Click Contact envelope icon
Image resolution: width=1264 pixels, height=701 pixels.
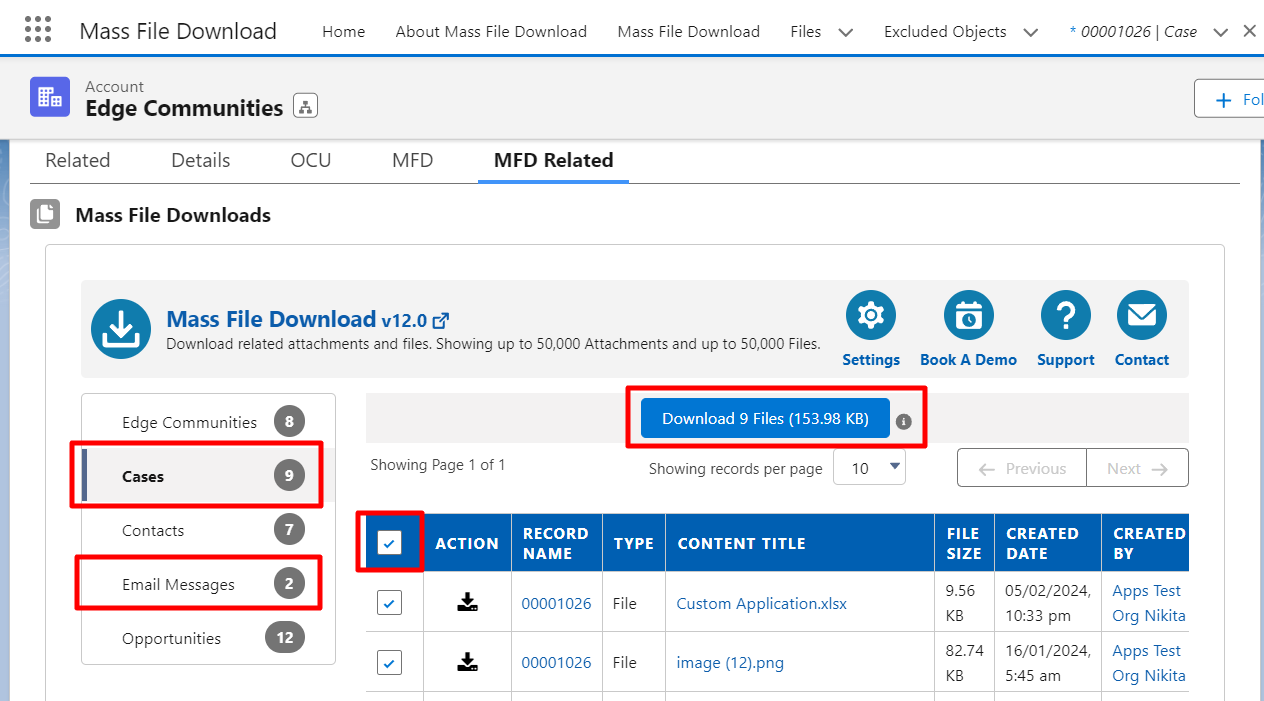click(1141, 316)
